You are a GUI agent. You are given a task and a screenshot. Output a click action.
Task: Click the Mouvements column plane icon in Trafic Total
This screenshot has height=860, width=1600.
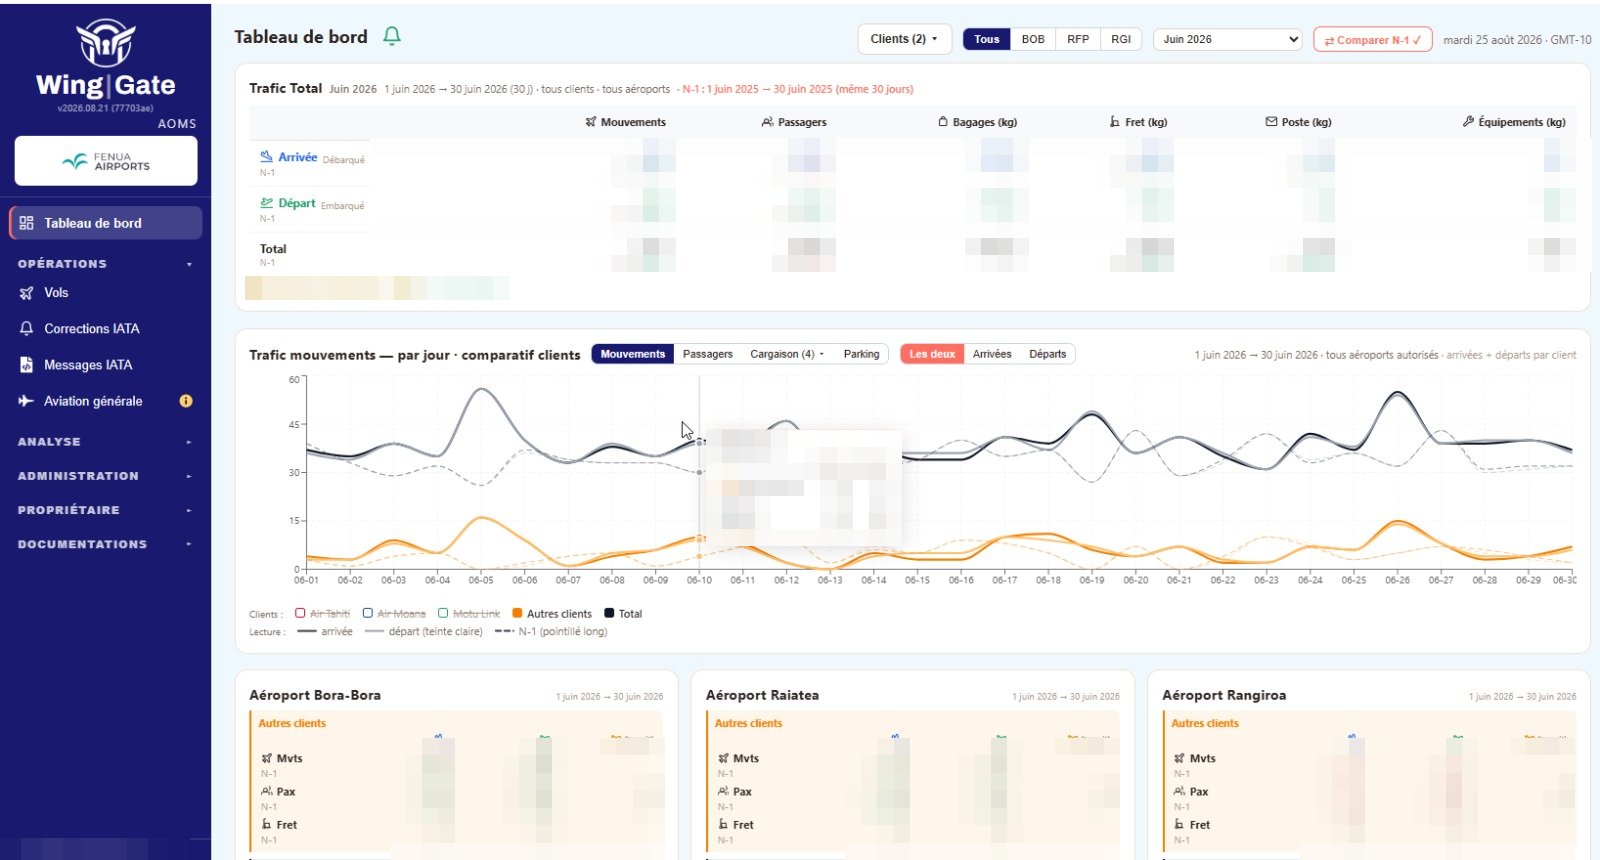591,122
